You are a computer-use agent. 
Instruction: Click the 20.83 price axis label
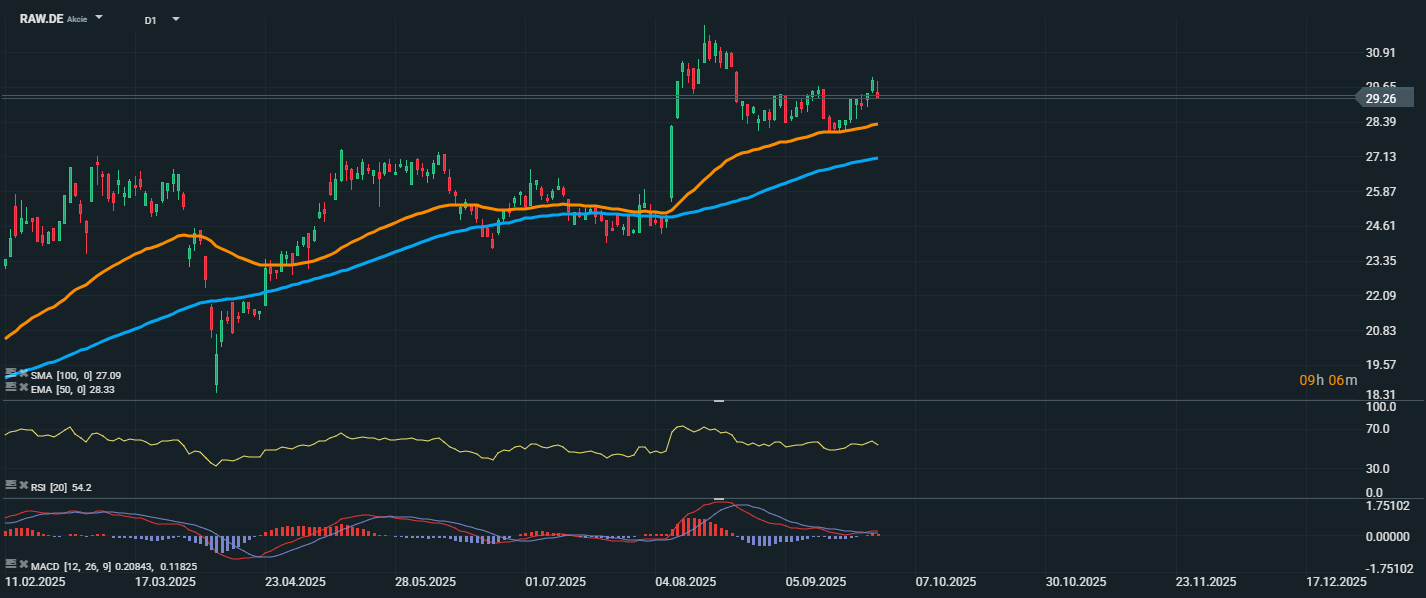[1381, 330]
